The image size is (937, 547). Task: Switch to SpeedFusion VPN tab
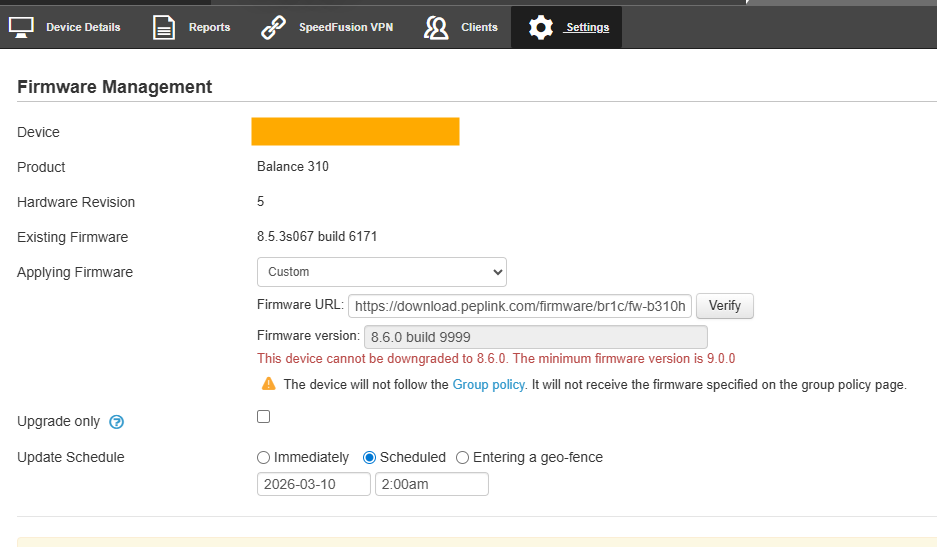[x=346, y=27]
